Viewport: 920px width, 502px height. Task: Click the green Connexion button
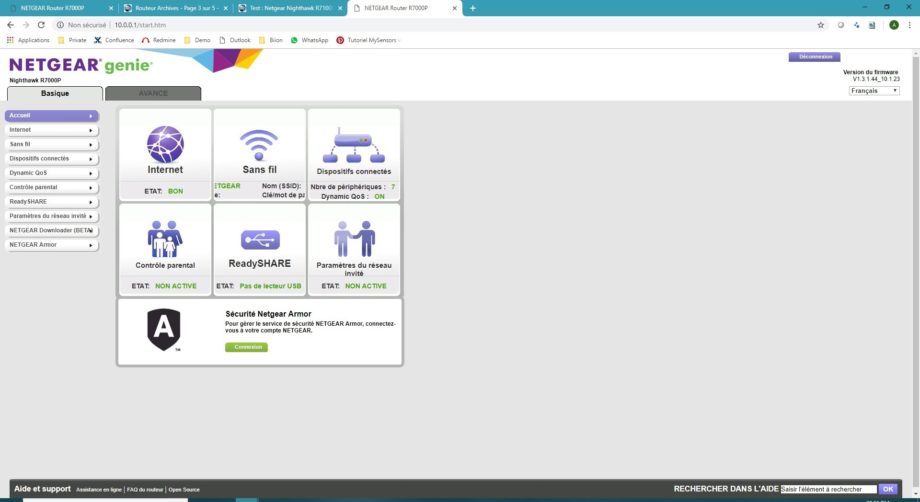246,347
